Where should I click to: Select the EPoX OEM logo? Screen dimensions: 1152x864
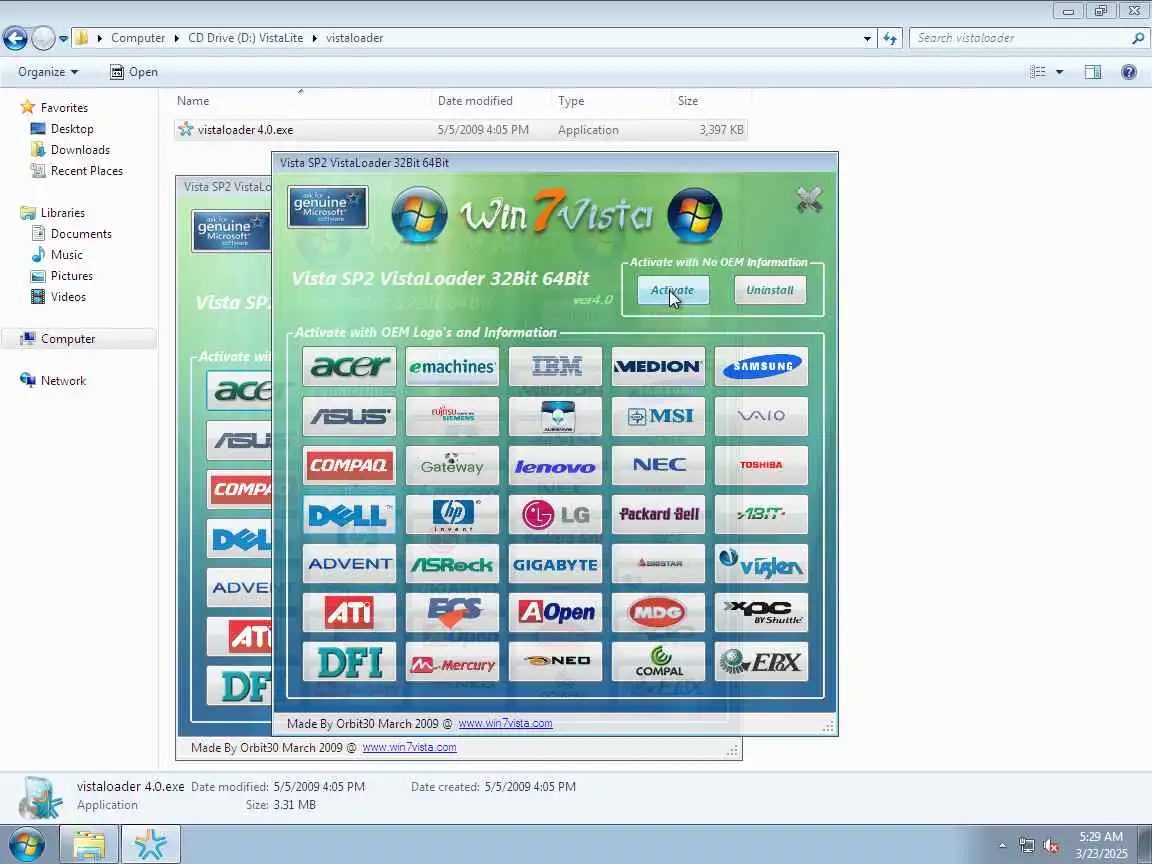click(761, 662)
